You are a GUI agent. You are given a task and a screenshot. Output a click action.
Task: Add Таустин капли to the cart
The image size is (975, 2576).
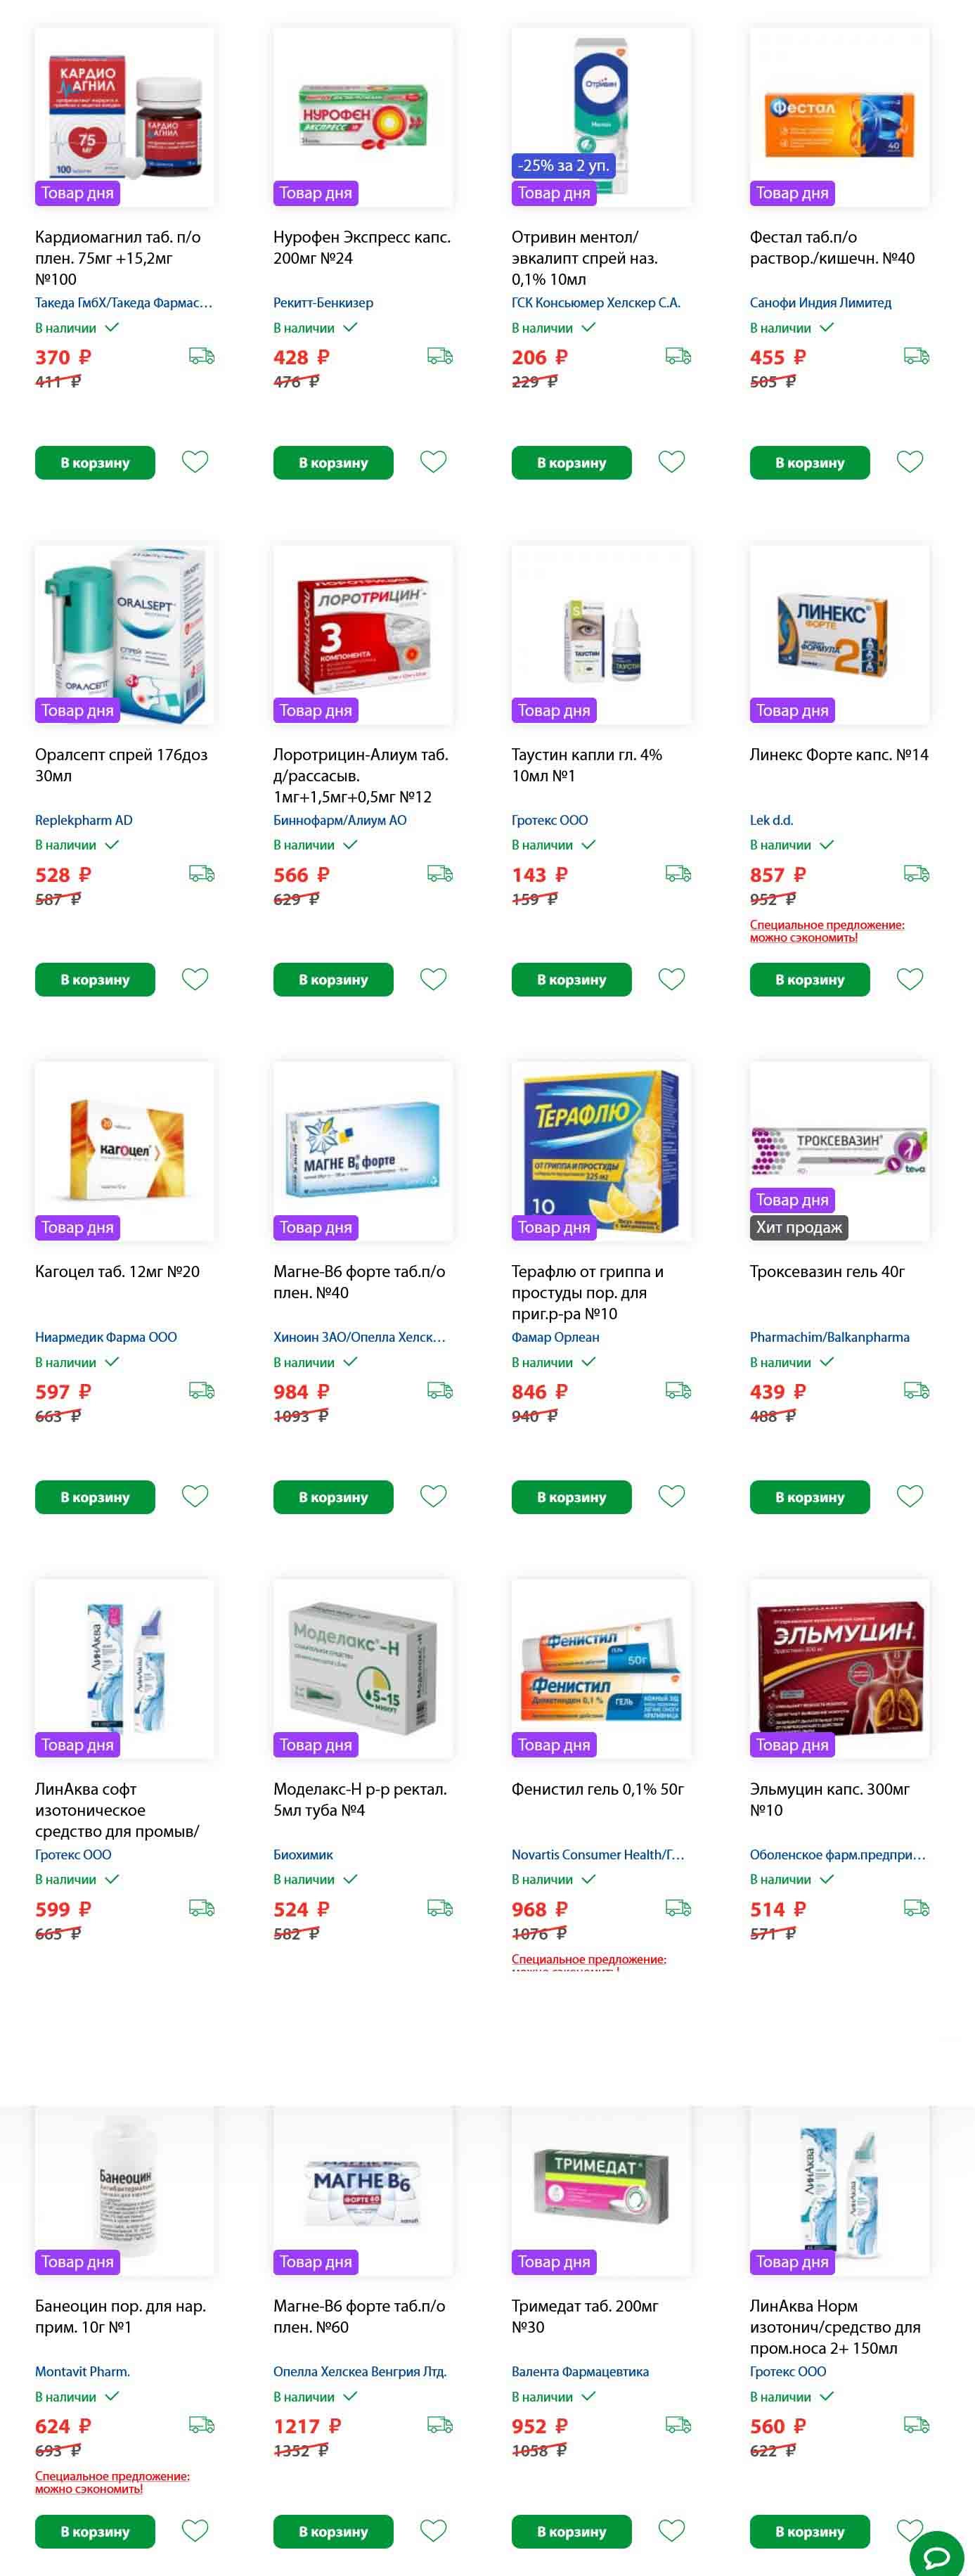[572, 980]
